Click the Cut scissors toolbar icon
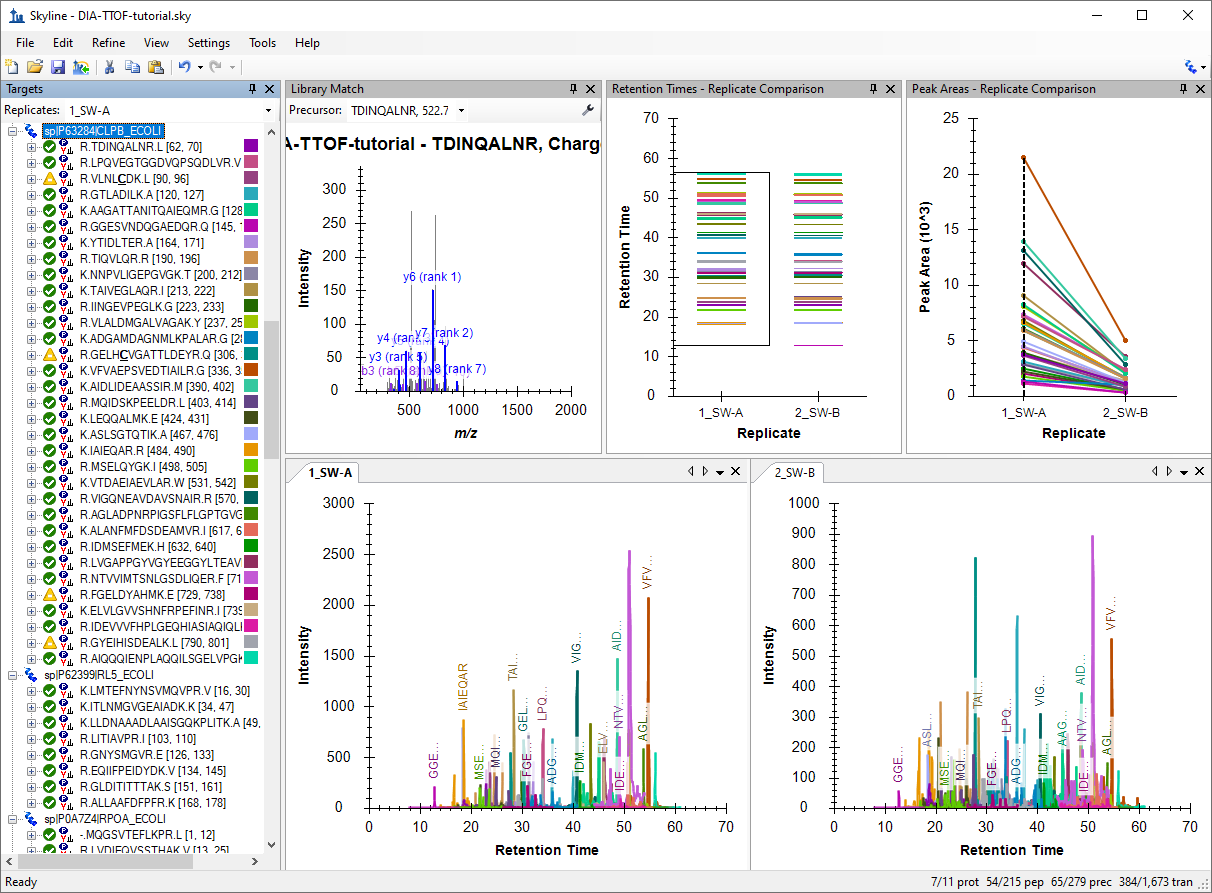Image resolution: width=1212 pixels, height=893 pixels. pyautogui.click(x=110, y=67)
